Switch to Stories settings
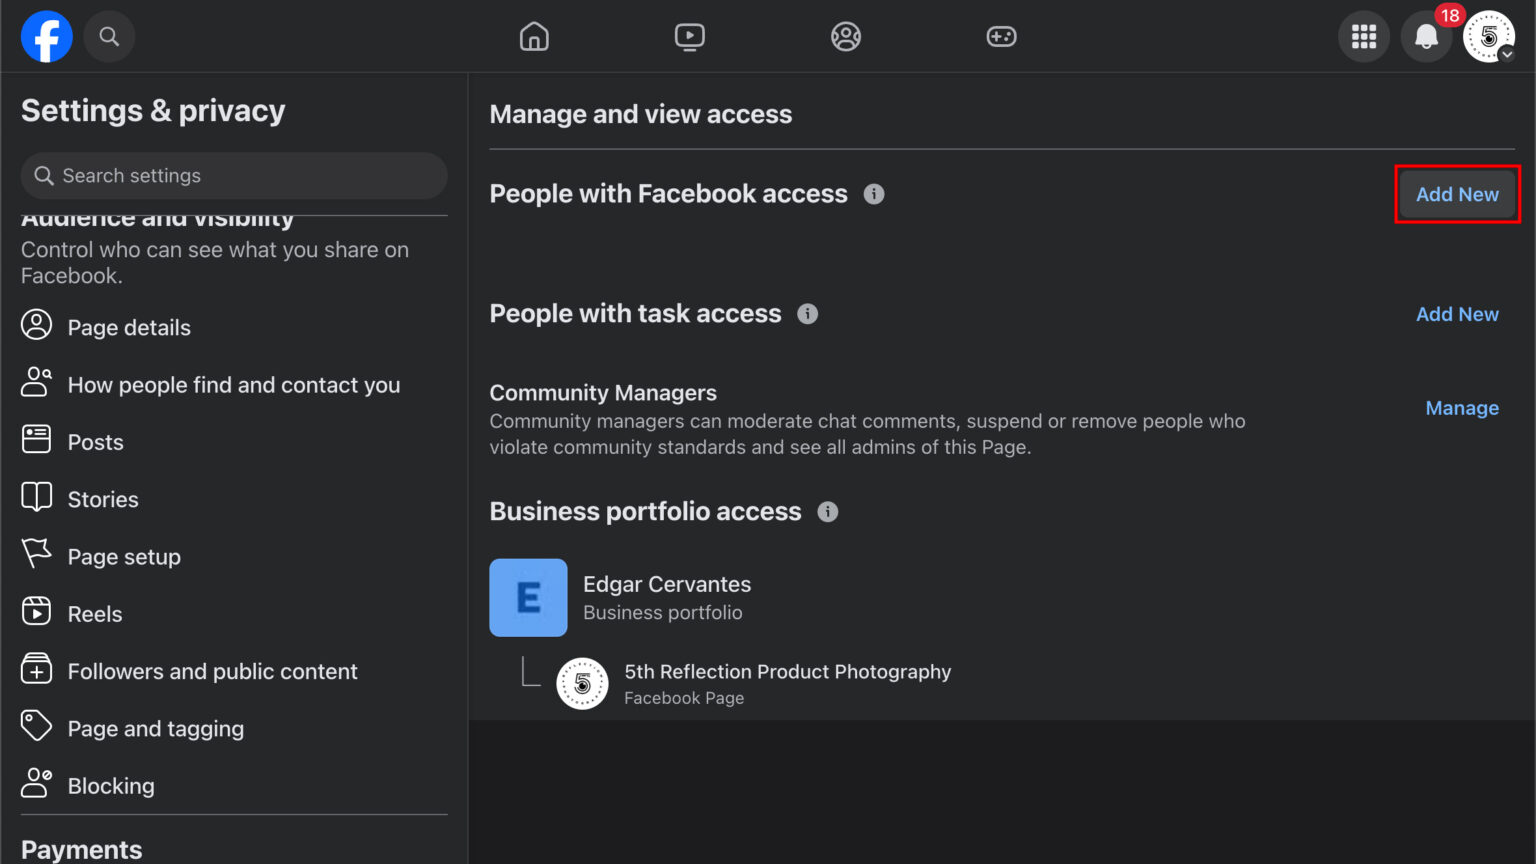The width and height of the screenshot is (1536, 864). (103, 498)
